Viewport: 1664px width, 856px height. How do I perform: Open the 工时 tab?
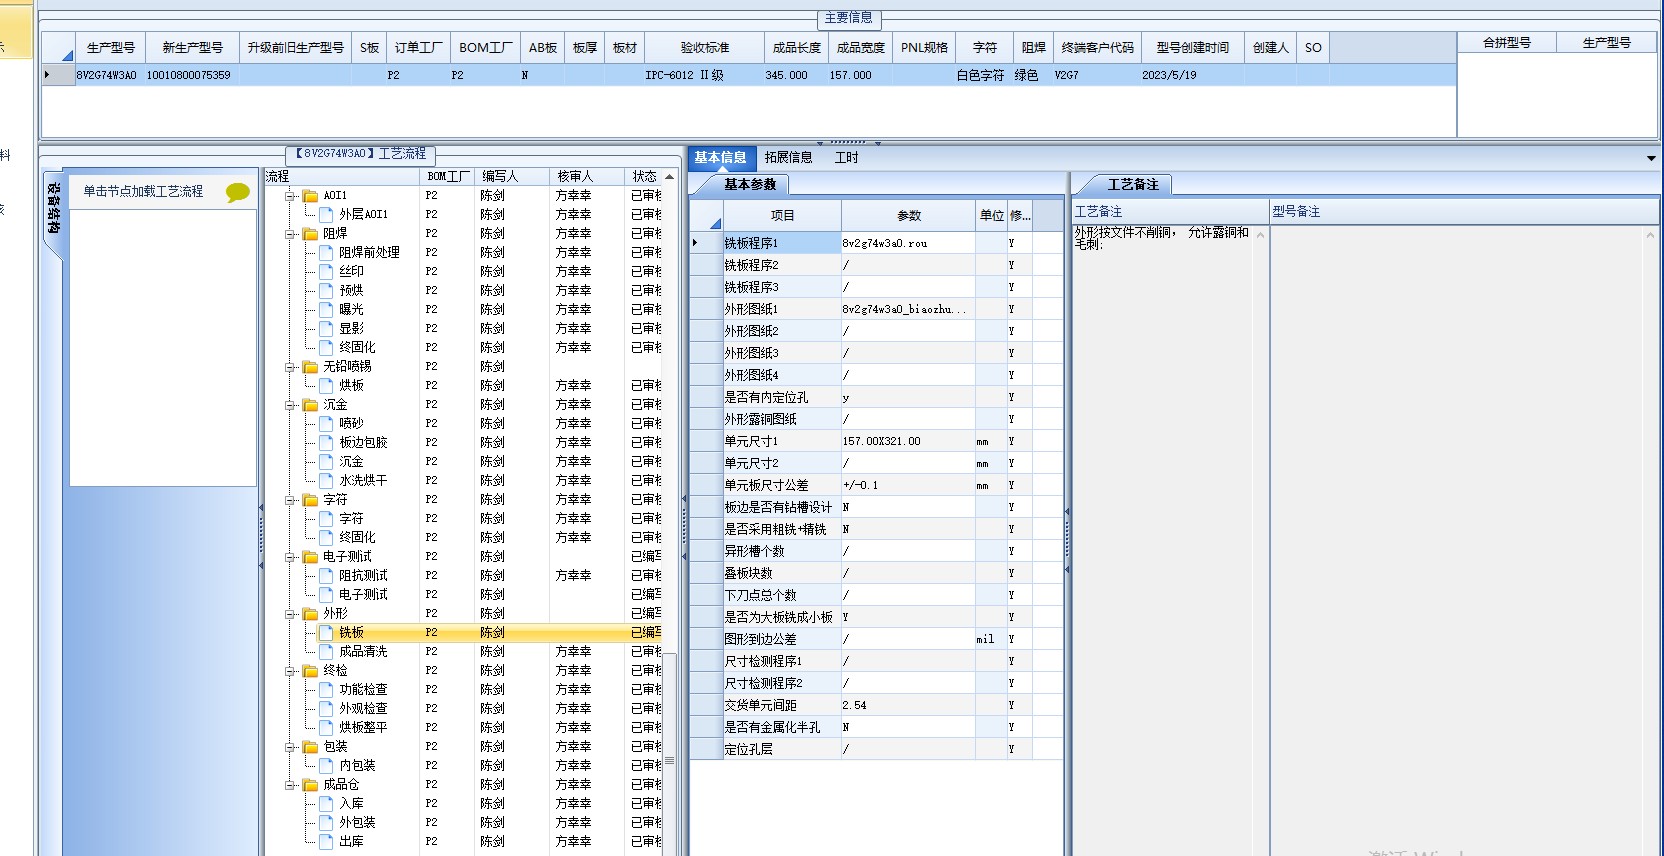pyautogui.click(x=846, y=157)
